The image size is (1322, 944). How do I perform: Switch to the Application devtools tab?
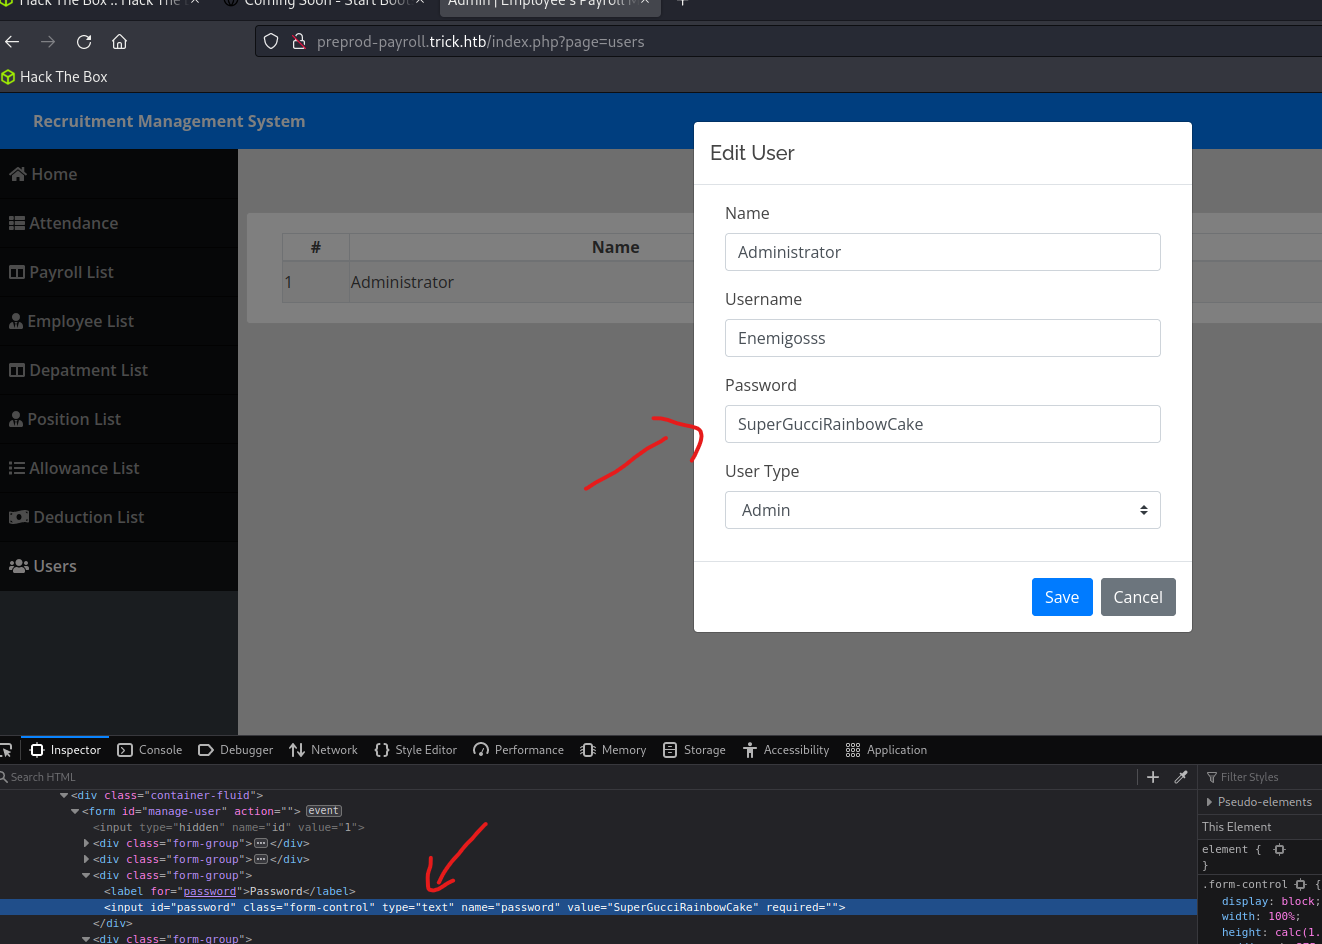point(886,750)
